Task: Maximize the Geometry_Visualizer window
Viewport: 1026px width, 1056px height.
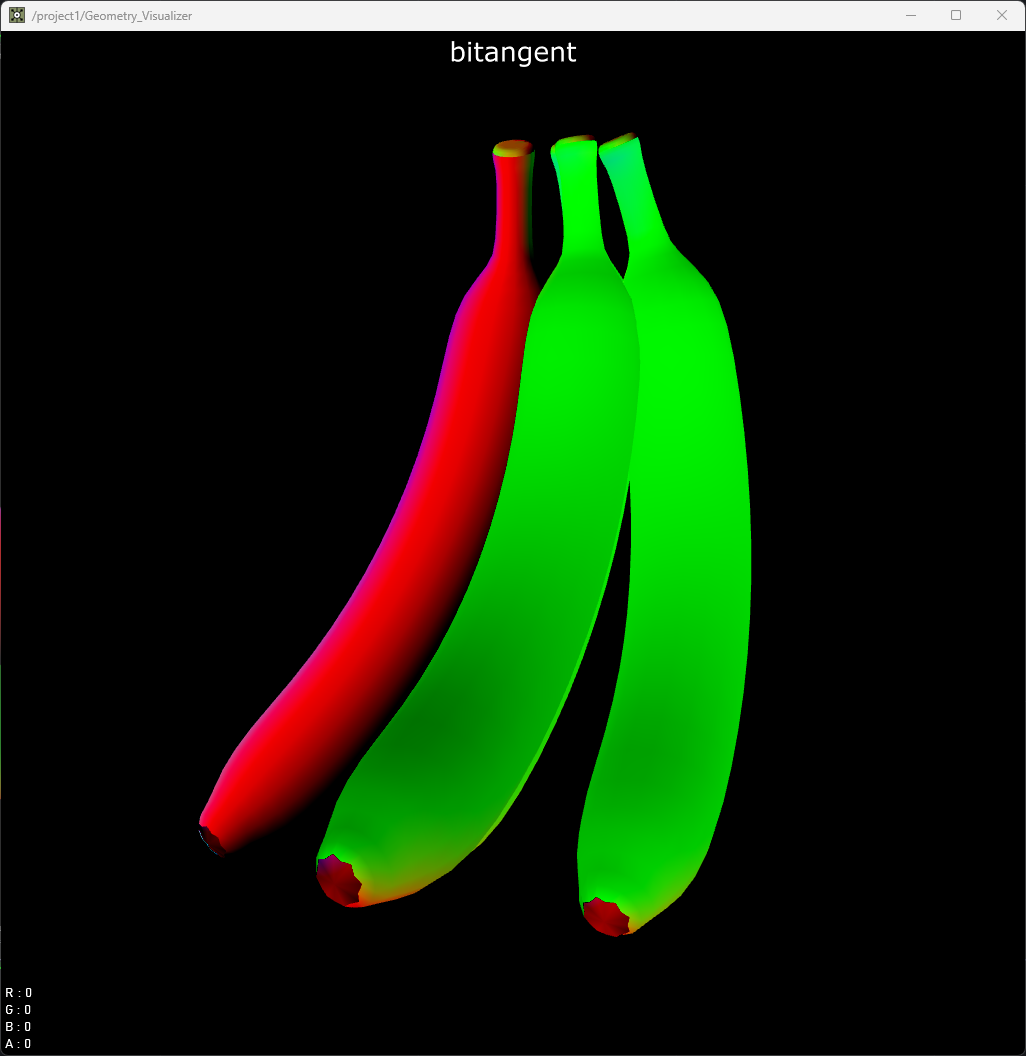Action: click(x=956, y=15)
